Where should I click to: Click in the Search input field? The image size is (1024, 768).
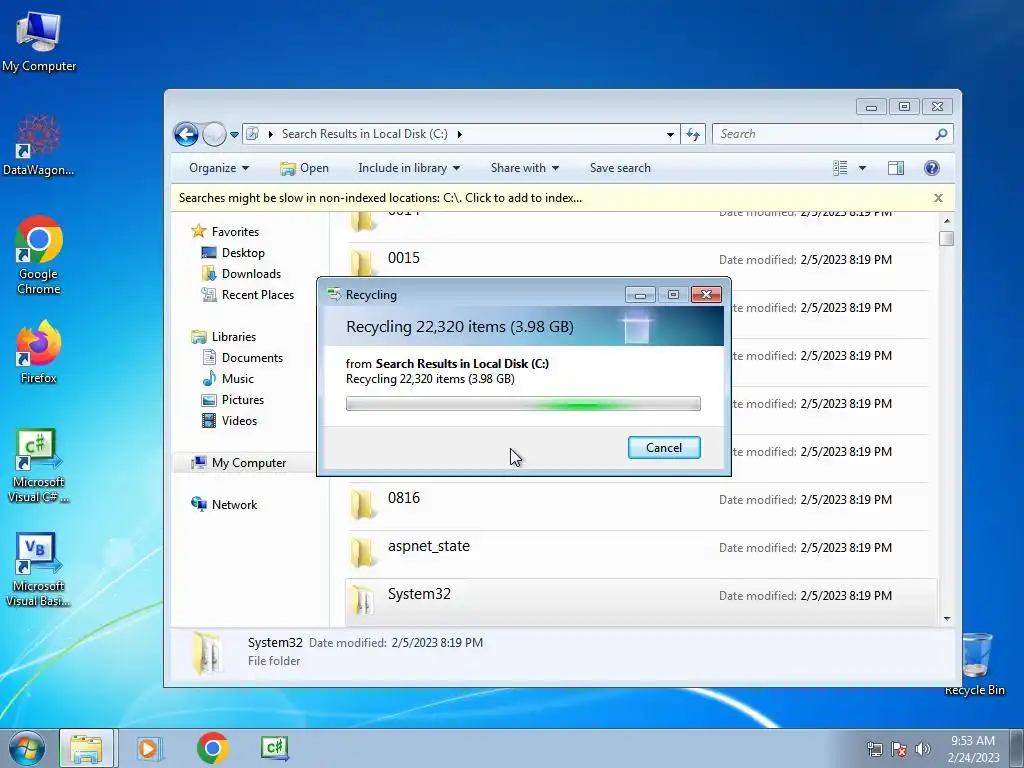tap(825, 134)
